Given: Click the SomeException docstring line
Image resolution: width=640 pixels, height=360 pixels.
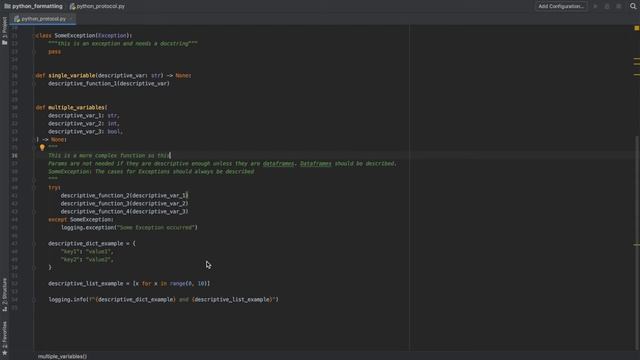Looking at the screenshot, I should click(x=122, y=44).
